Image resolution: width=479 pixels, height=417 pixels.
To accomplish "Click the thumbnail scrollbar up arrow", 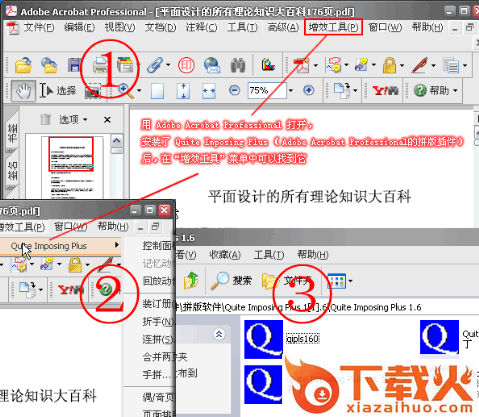I will point(116,141).
